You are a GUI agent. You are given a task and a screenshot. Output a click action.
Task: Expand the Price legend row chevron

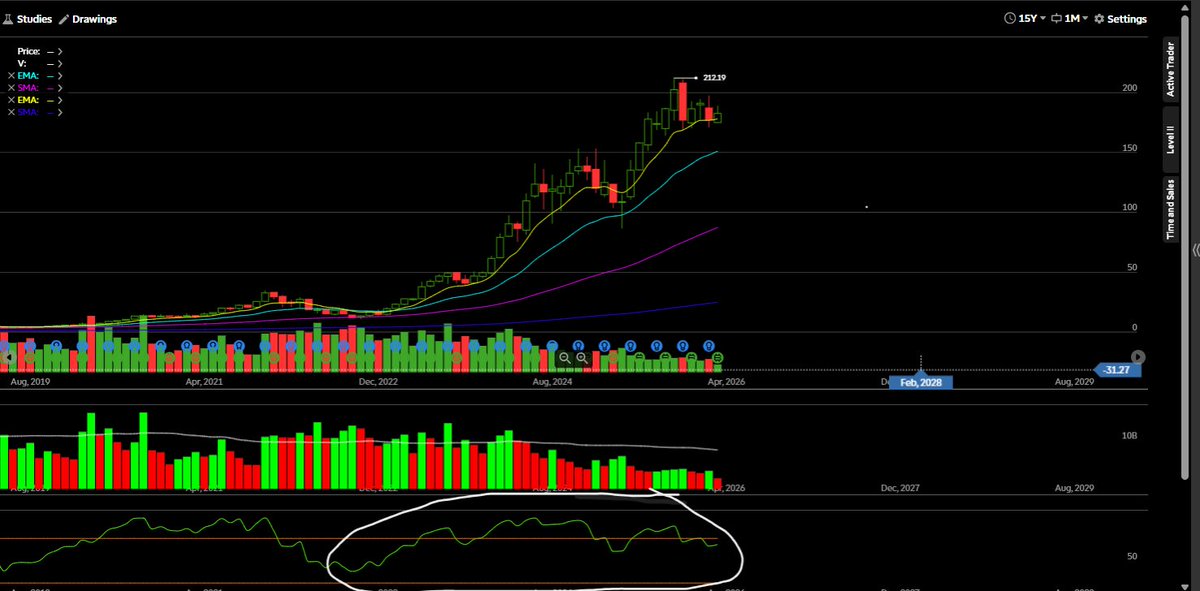(x=60, y=50)
